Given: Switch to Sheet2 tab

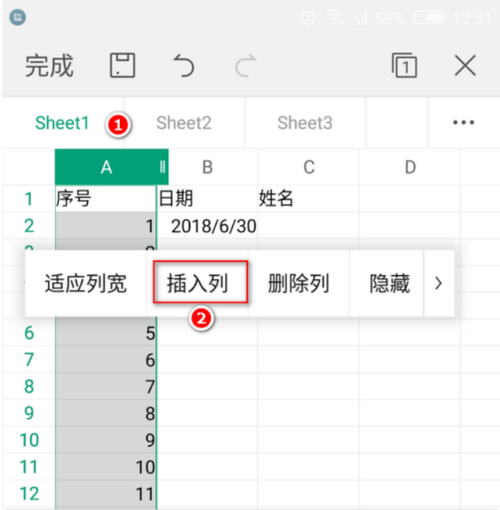Looking at the screenshot, I should [184, 123].
